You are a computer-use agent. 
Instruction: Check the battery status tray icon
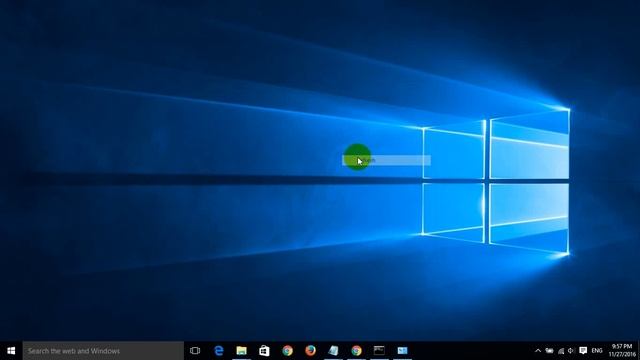coord(549,351)
